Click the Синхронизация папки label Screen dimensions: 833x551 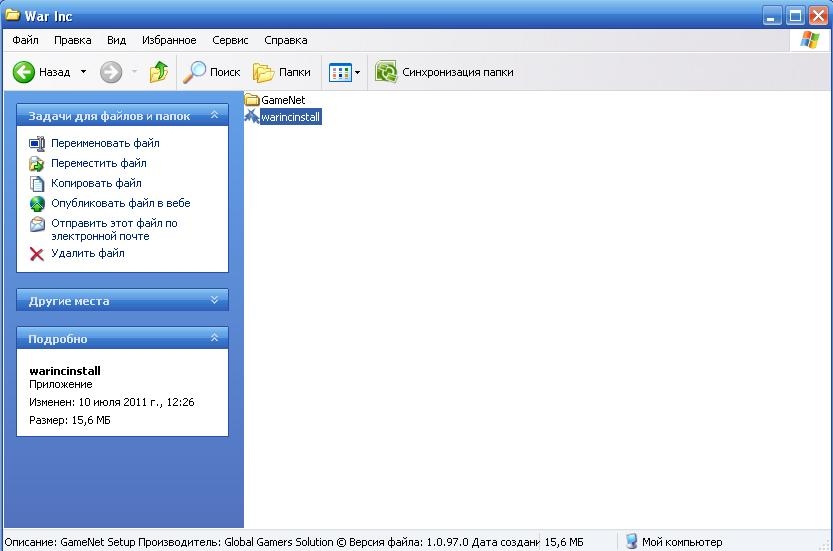(x=458, y=72)
